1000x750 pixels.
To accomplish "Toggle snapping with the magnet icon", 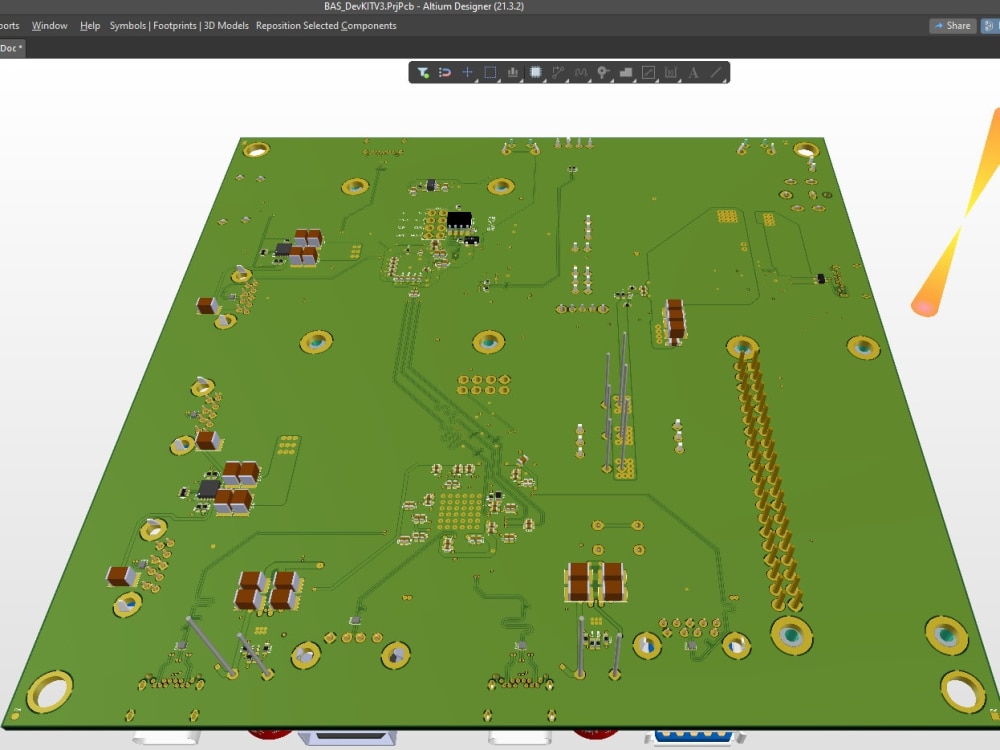I will coord(445,71).
